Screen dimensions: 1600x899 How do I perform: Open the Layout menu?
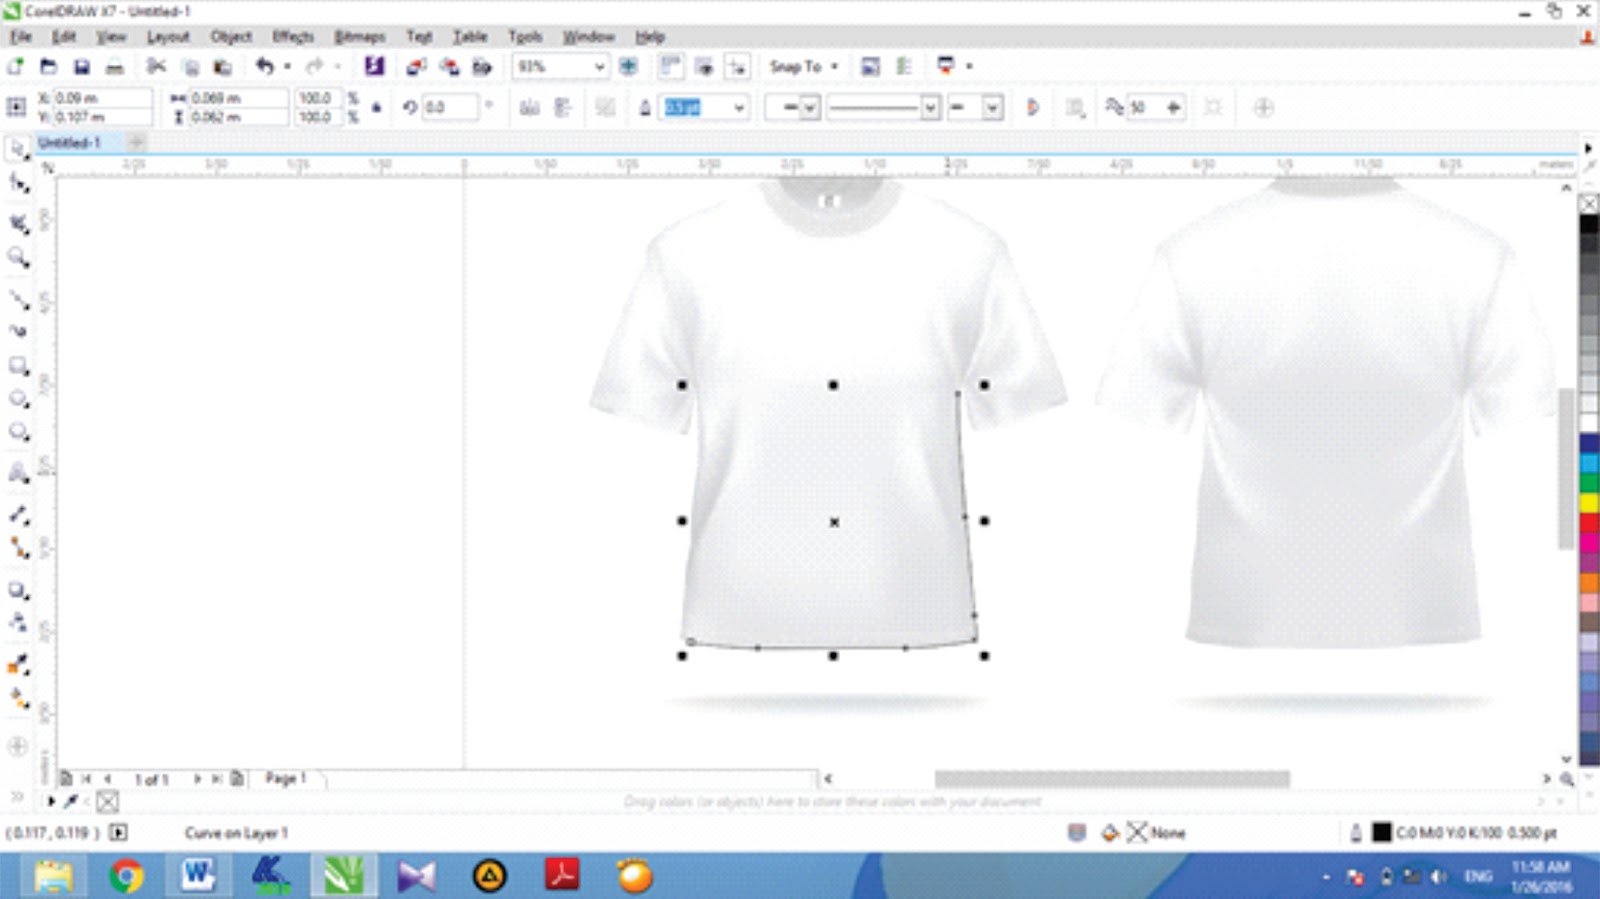(168, 37)
